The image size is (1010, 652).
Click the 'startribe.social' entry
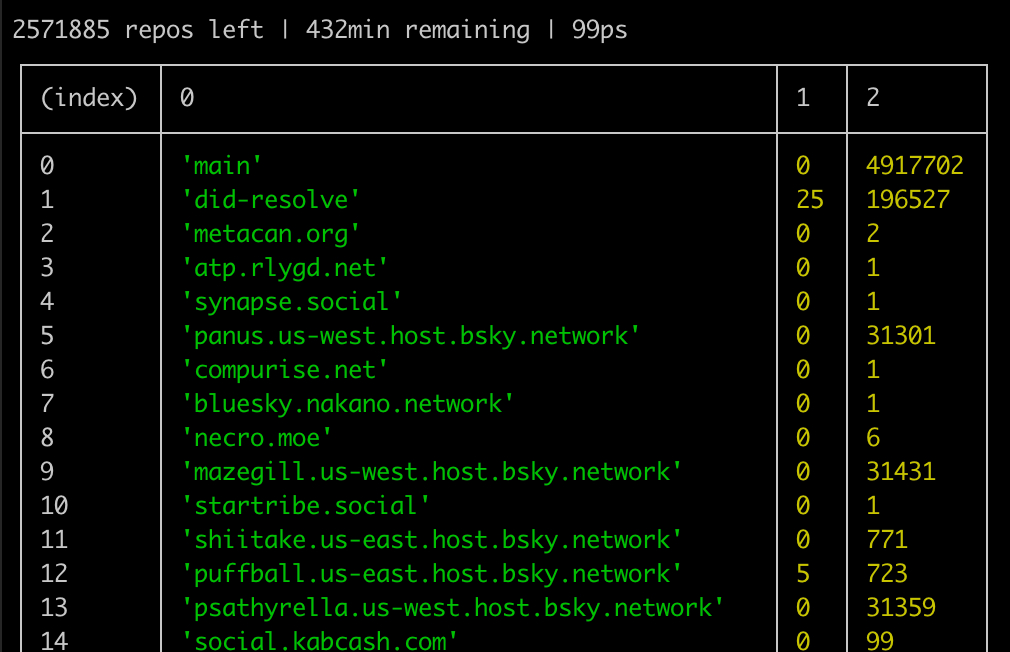coord(305,506)
